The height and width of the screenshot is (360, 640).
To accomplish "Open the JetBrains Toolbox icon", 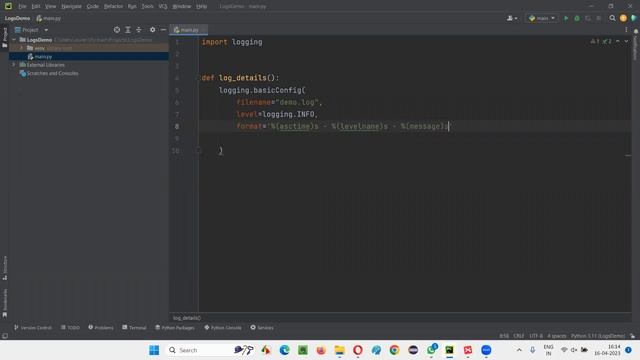I will coord(633,18).
